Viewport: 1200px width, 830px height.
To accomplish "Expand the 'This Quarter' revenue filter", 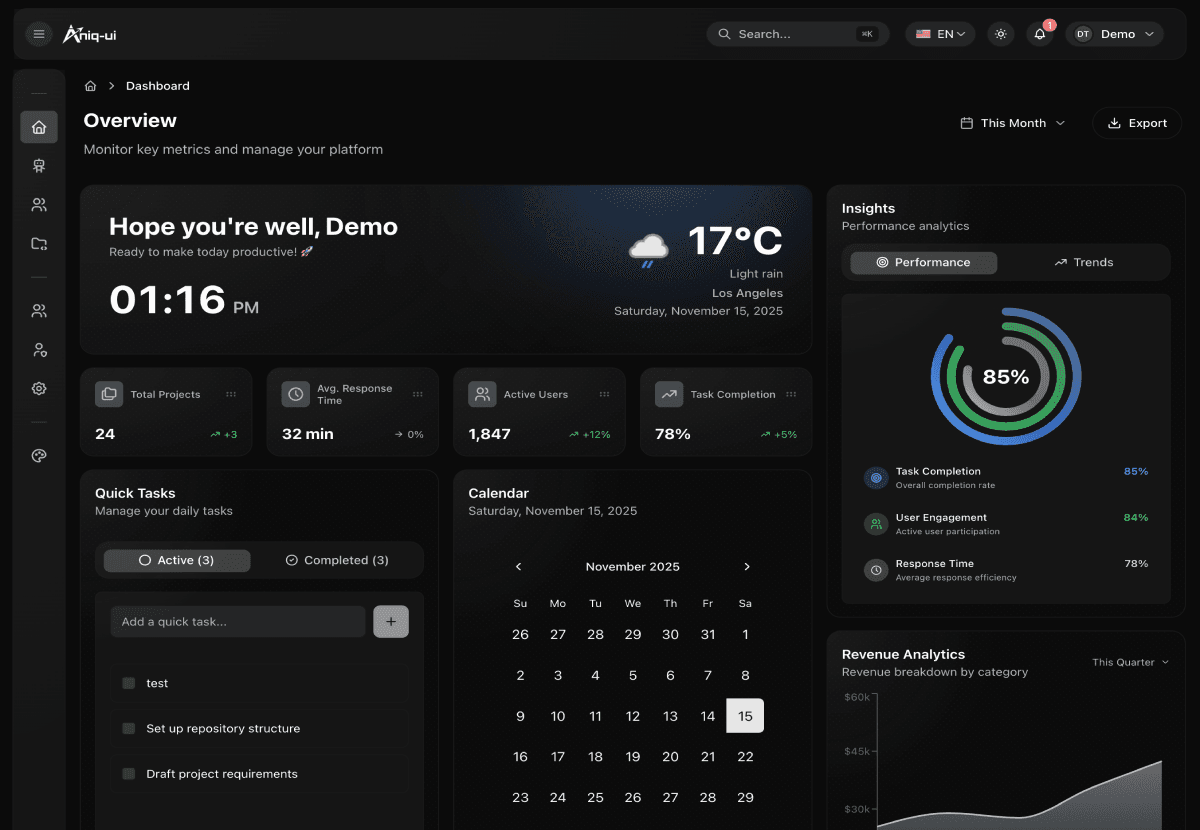I will 1128,662.
